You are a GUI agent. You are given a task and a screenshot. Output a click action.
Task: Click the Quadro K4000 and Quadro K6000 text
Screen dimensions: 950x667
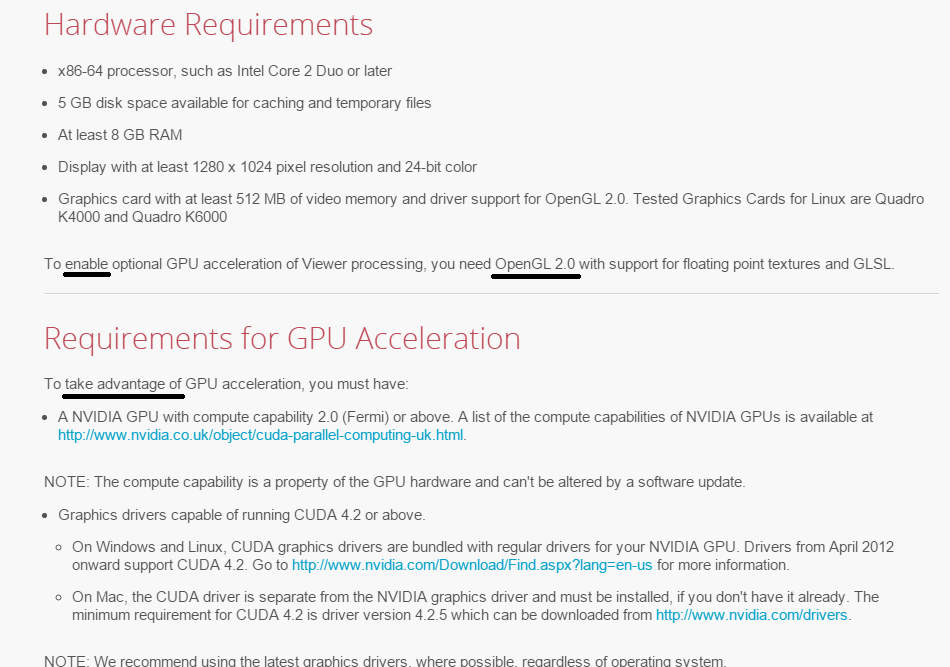(x=142, y=217)
